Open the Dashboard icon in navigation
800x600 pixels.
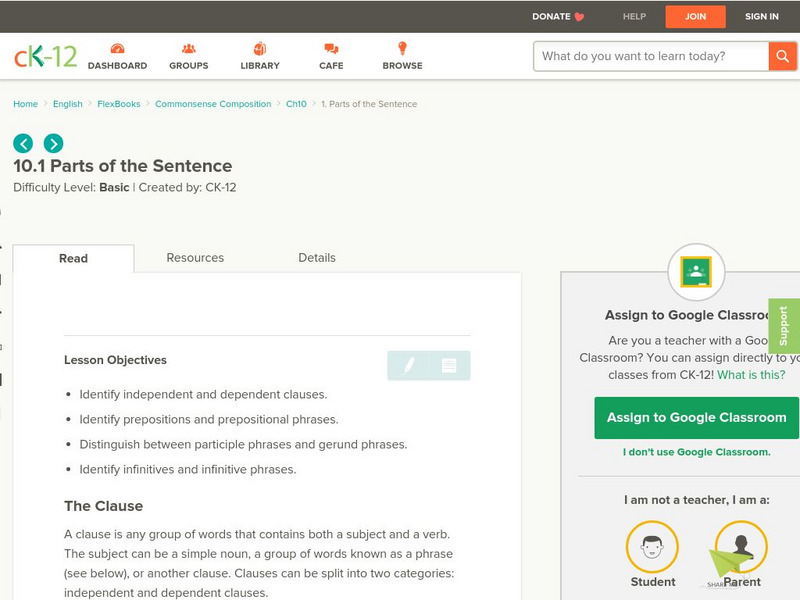tap(117, 49)
